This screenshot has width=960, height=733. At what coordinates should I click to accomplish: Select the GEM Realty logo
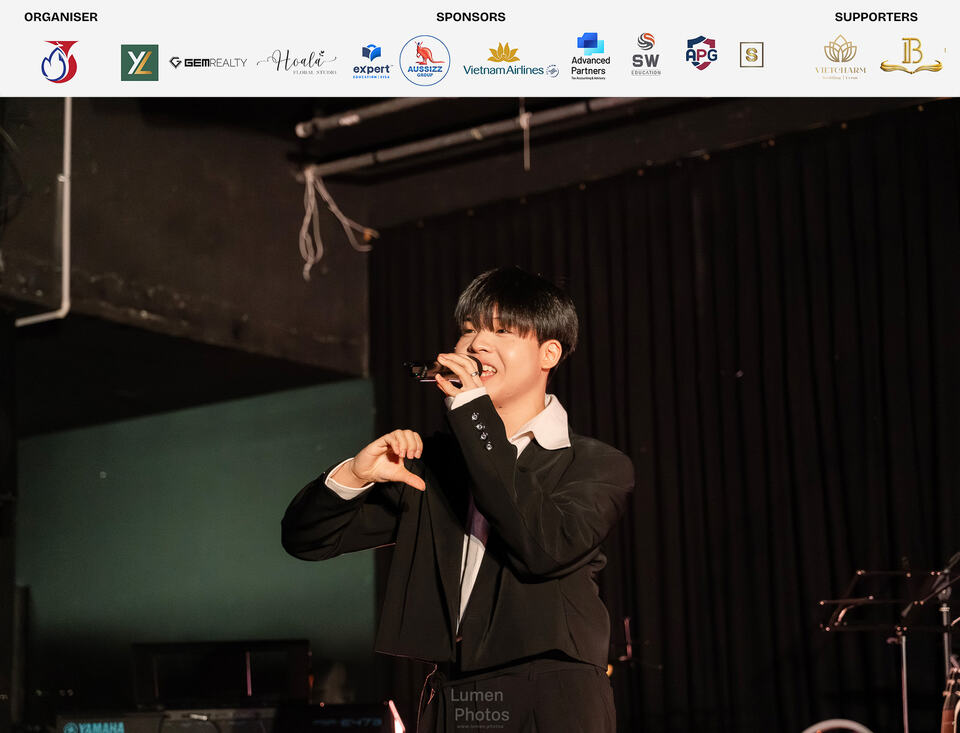click(x=208, y=62)
